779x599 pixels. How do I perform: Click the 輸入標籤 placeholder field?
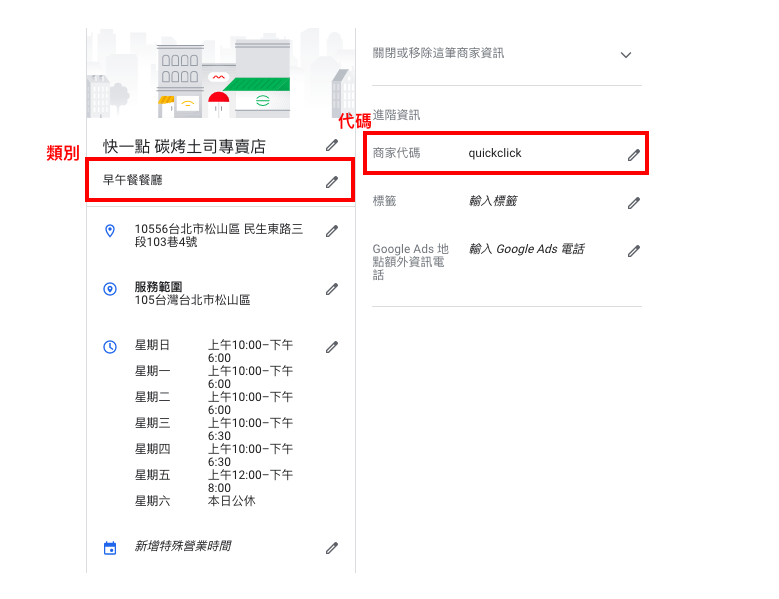coord(493,201)
